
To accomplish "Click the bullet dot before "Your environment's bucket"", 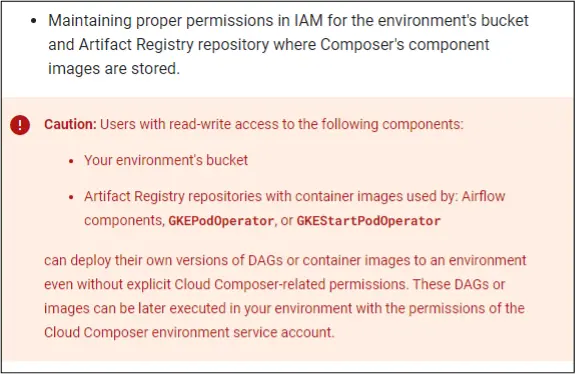I will coord(71,161).
